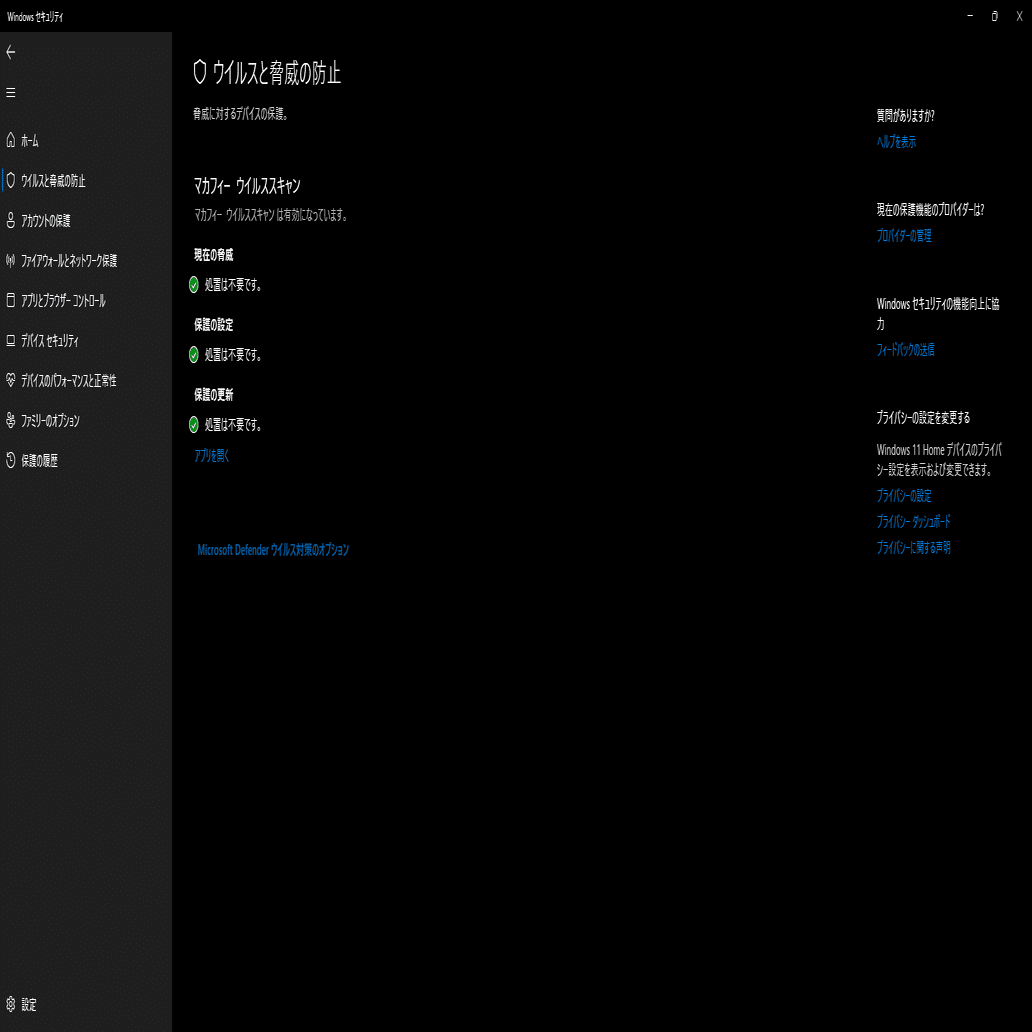Open プライバシーに関する声明 link
The height and width of the screenshot is (1032, 1032).
(x=914, y=548)
